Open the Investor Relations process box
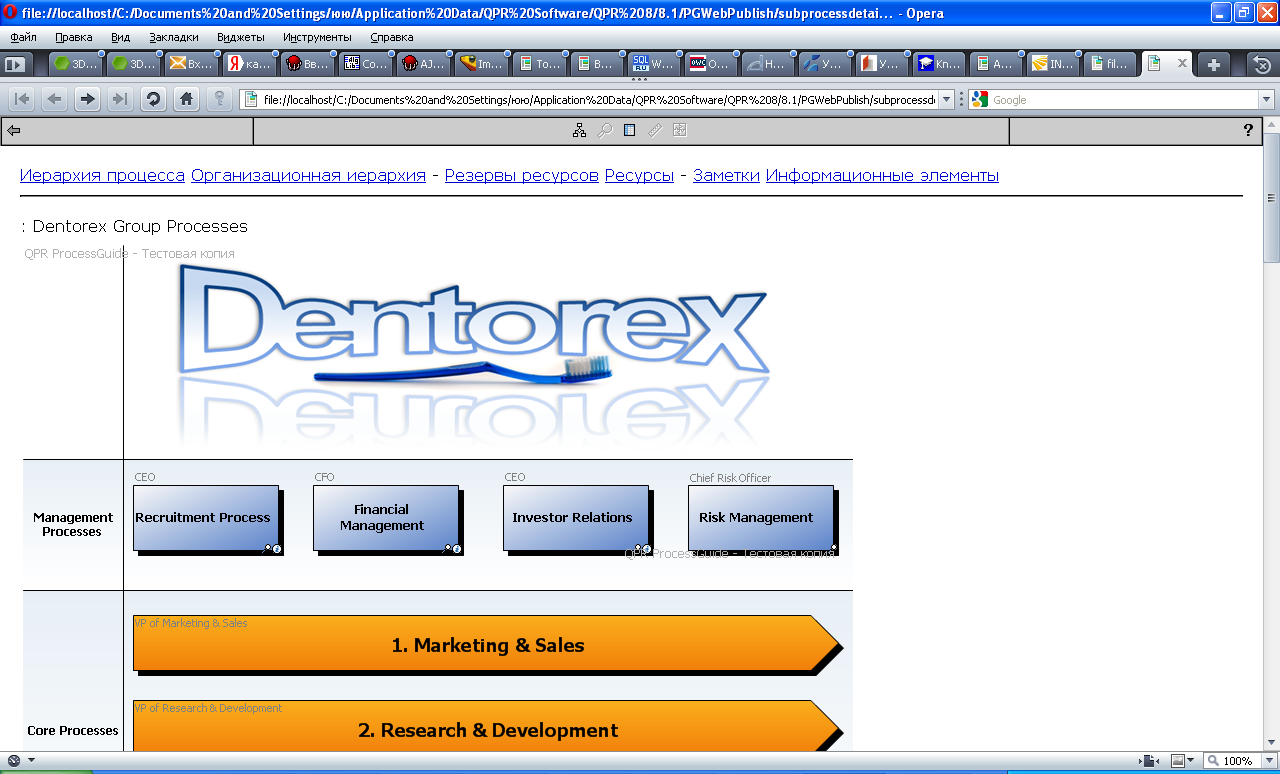1280x774 pixels. [x=576, y=518]
